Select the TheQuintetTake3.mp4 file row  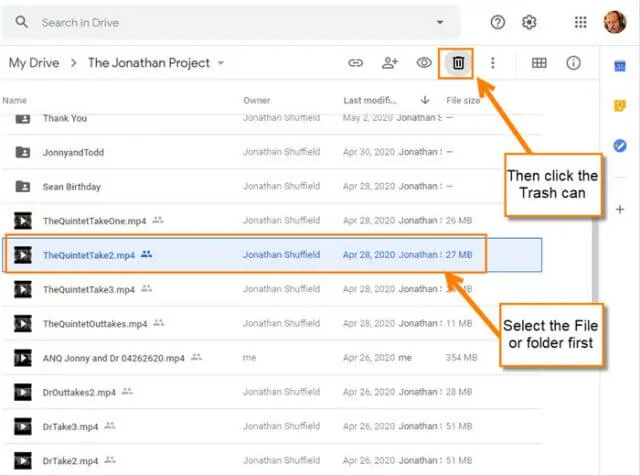272,289
